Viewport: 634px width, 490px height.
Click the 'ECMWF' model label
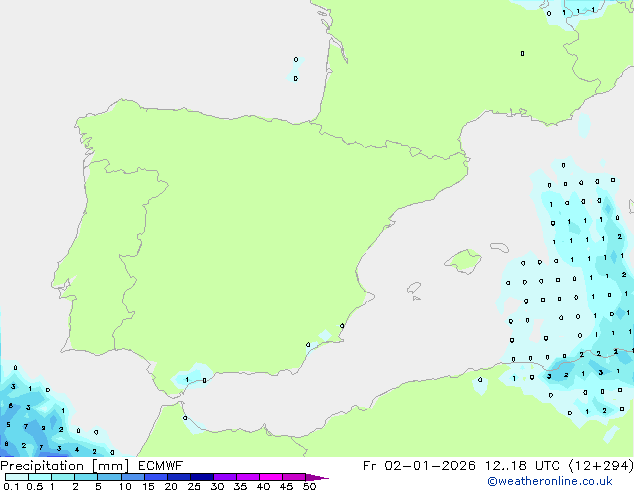(x=161, y=466)
